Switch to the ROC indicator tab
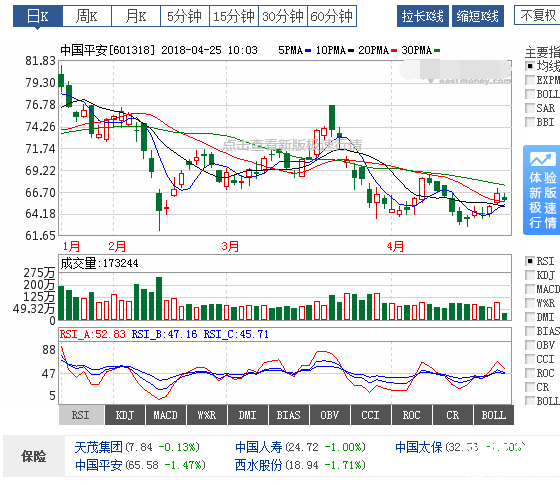This screenshot has height=485, width=560. point(411,415)
